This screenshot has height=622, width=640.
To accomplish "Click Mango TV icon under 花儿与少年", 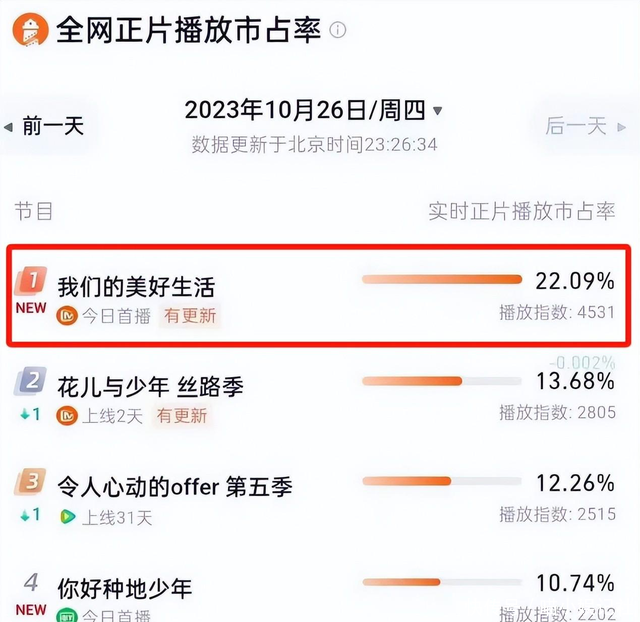I will [x=68, y=416].
